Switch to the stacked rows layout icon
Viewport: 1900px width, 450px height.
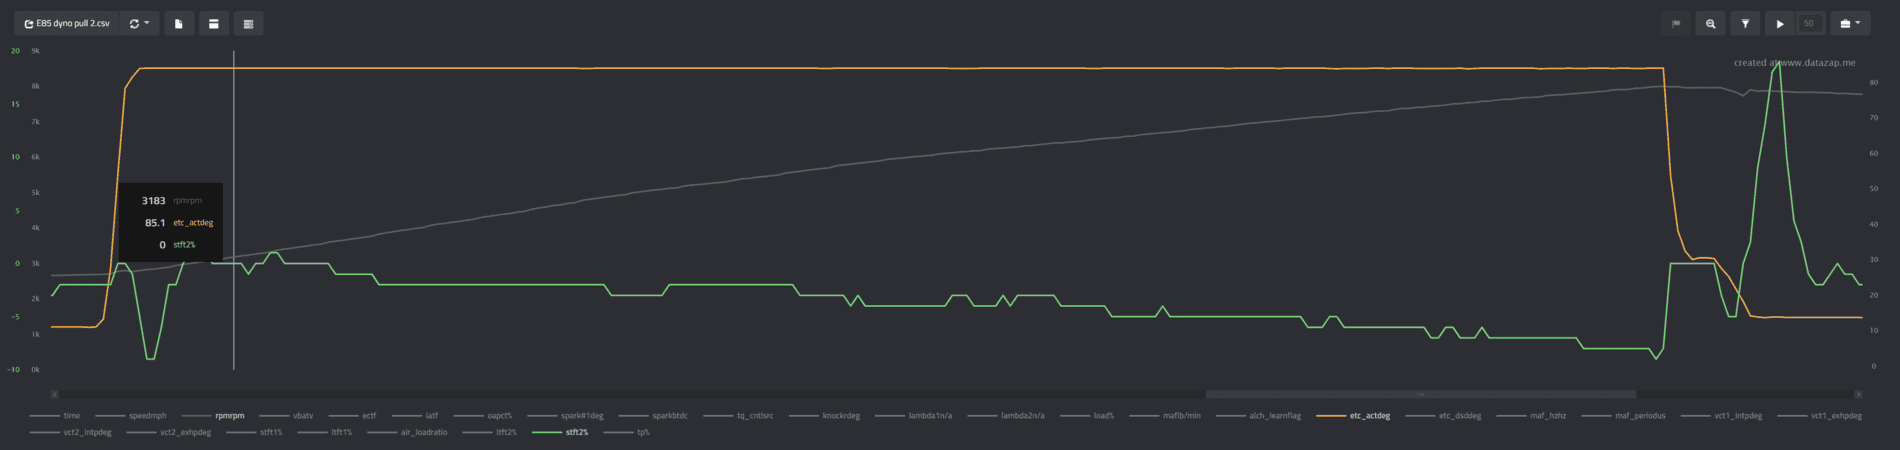tap(249, 23)
